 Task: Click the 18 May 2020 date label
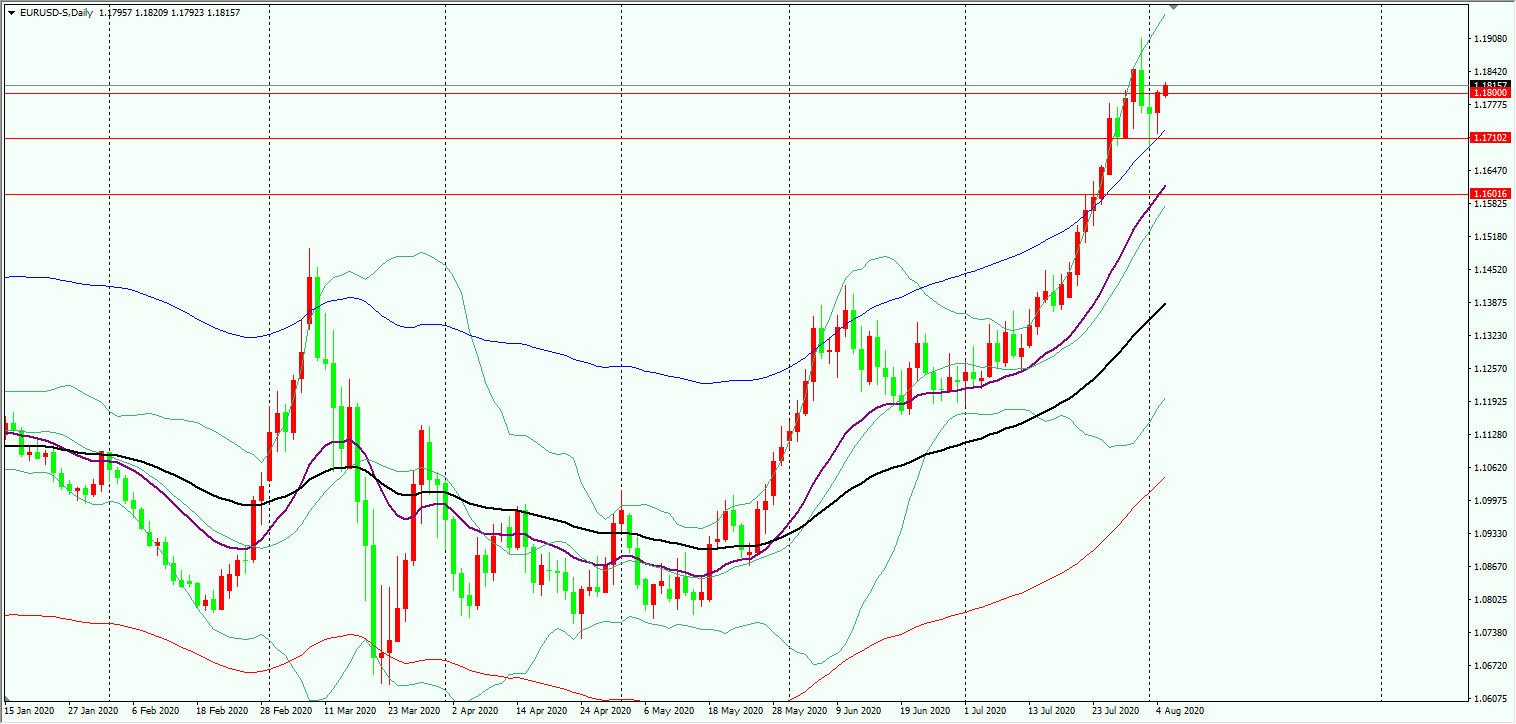tap(734, 711)
